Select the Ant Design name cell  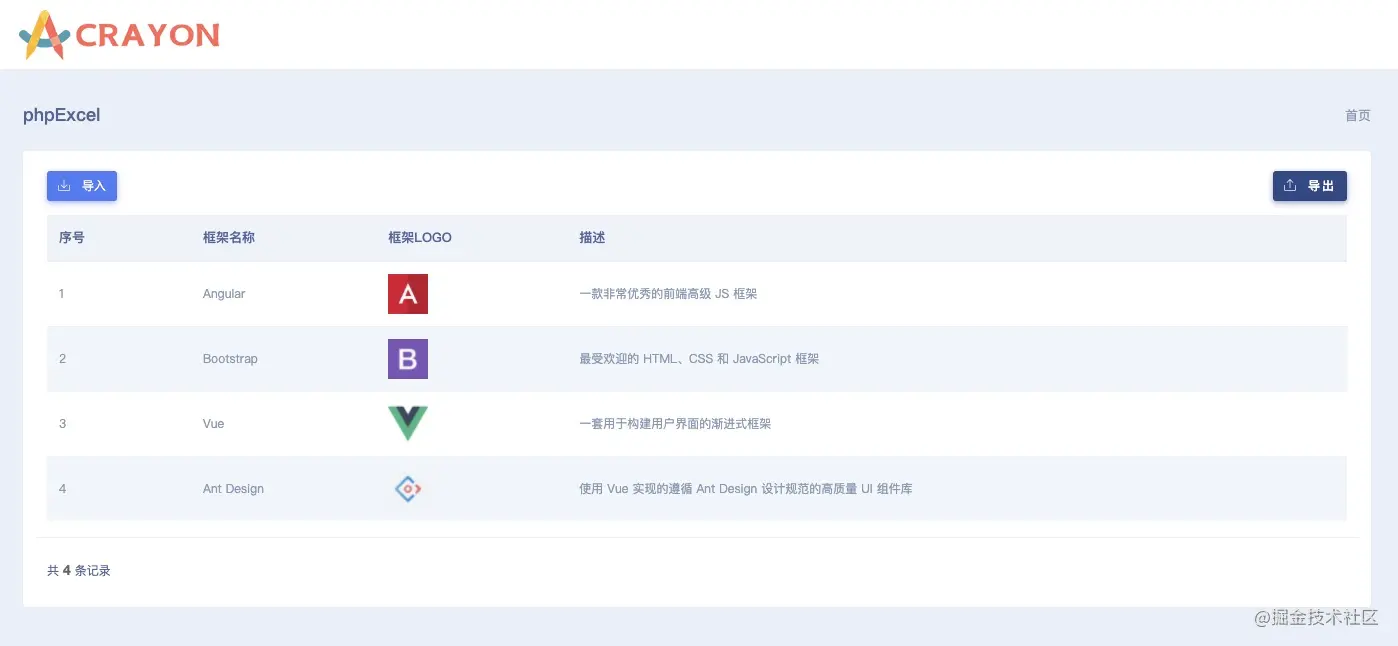click(x=233, y=489)
